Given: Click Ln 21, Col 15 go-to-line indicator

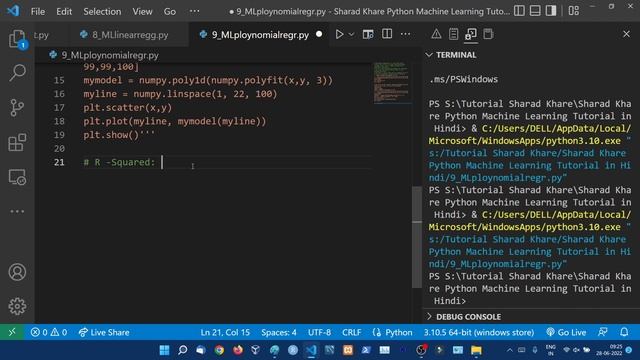Looking at the screenshot, I should (x=225, y=332).
